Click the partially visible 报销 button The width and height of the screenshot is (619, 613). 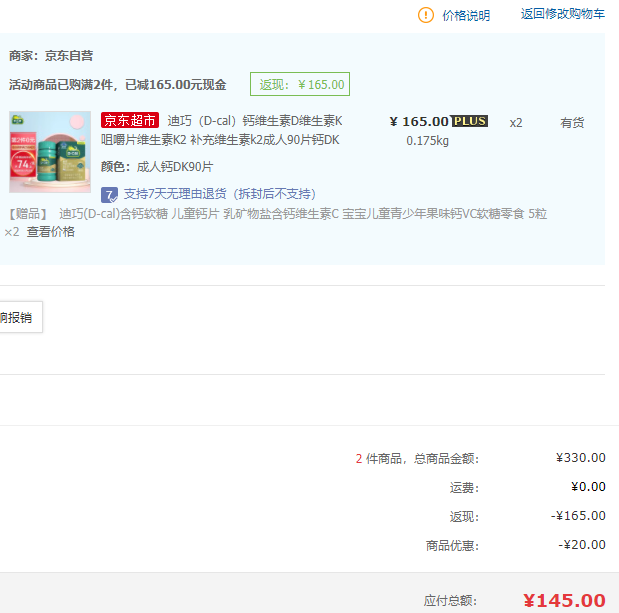click(21, 317)
